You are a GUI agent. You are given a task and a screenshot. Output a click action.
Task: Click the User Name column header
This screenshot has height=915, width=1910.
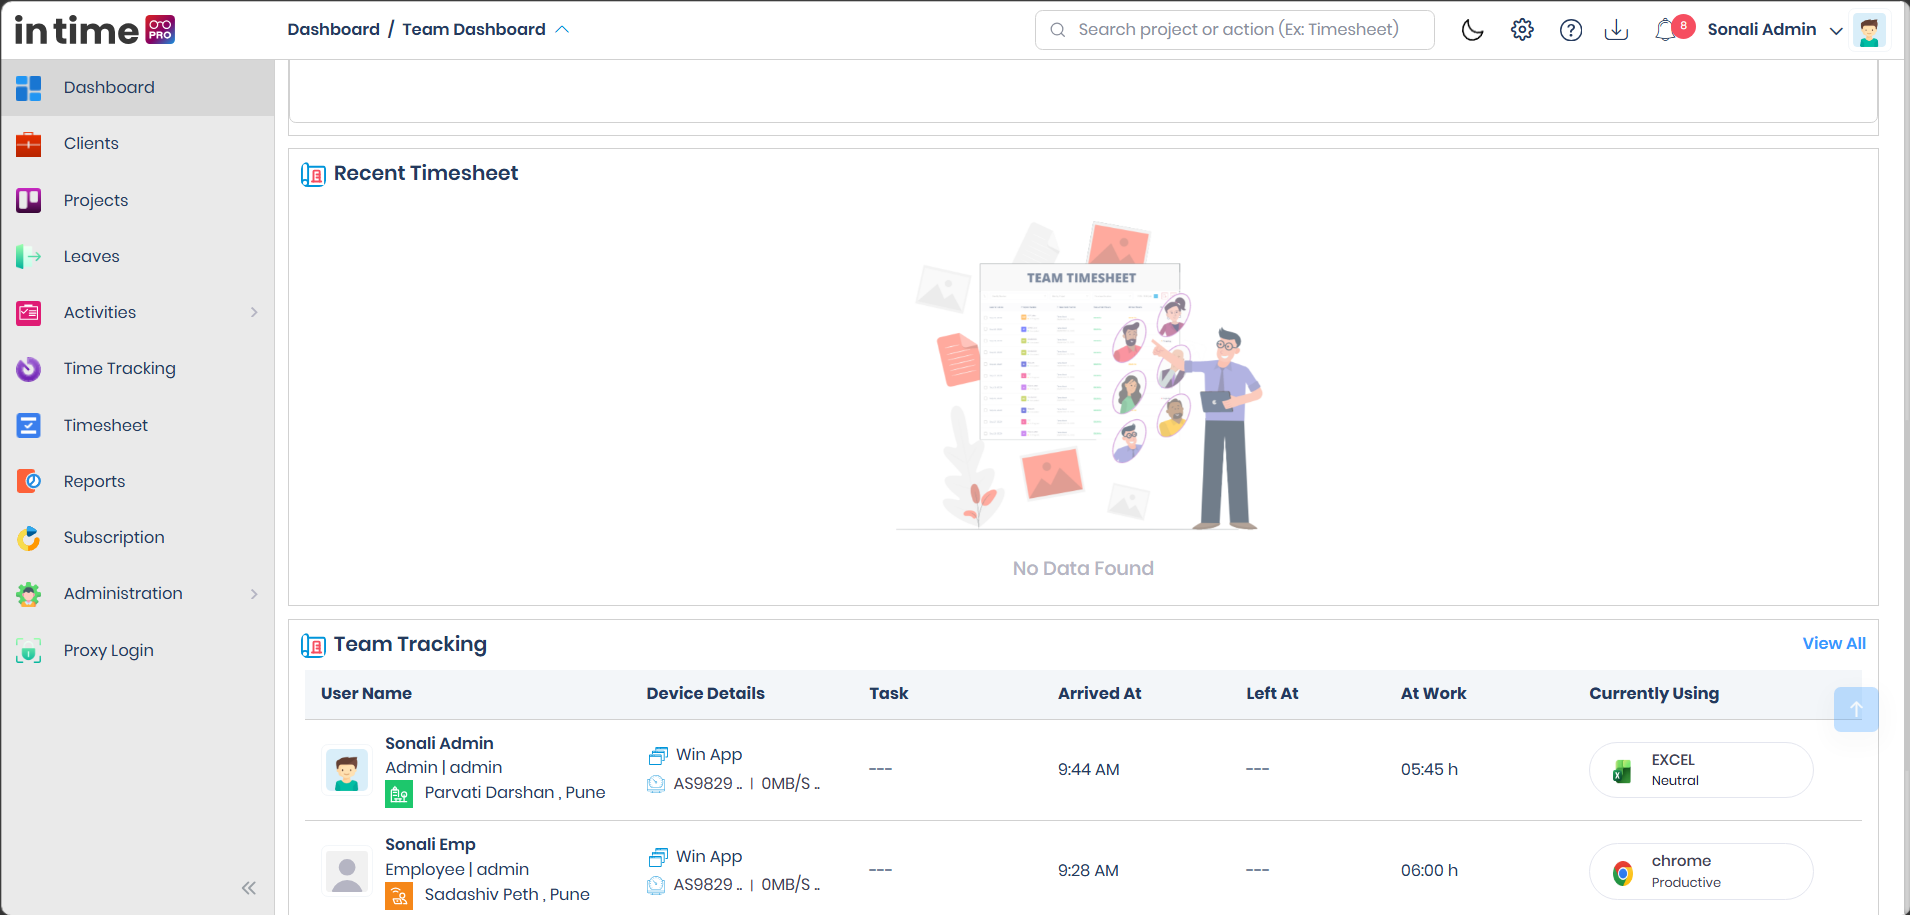366,693
